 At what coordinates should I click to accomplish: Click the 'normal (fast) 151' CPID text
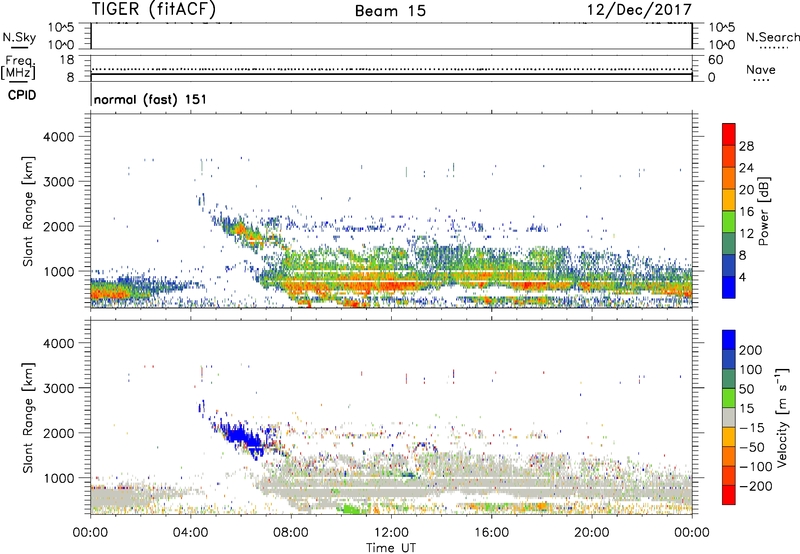coord(151,99)
